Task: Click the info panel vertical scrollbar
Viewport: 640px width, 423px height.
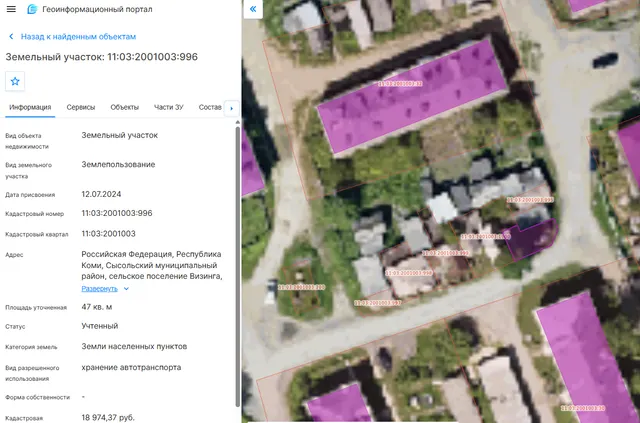Action: coord(238,266)
